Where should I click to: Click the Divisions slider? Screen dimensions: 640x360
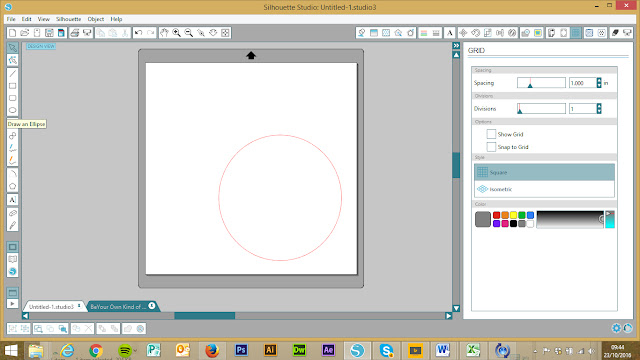(x=541, y=109)
